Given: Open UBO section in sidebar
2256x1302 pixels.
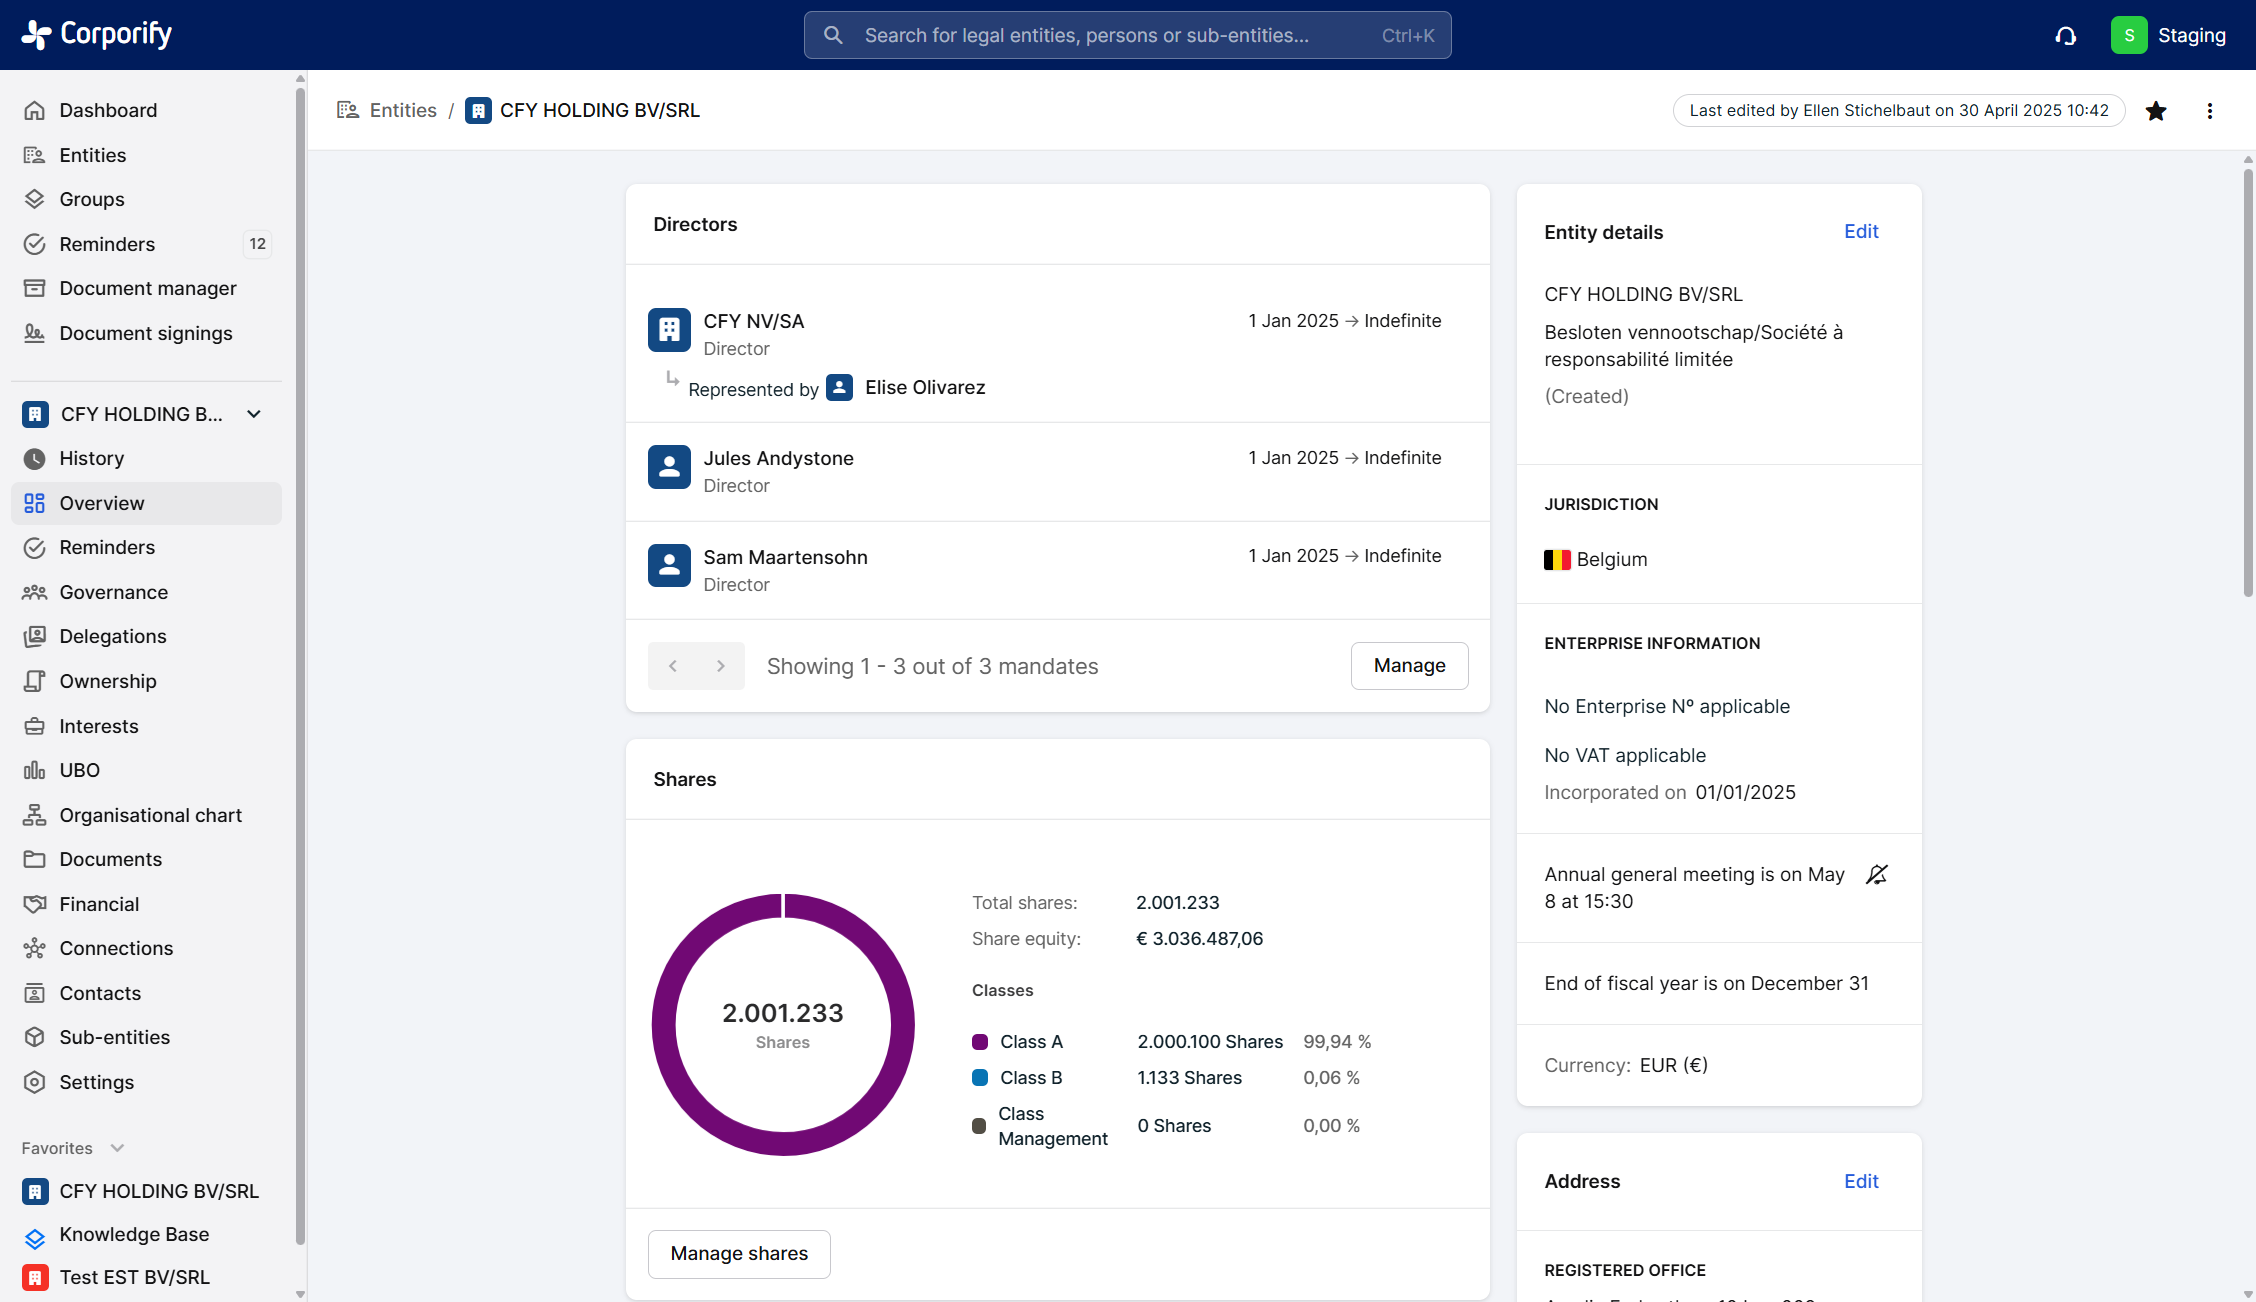Looking at the screenshot, I should point(79,770).
